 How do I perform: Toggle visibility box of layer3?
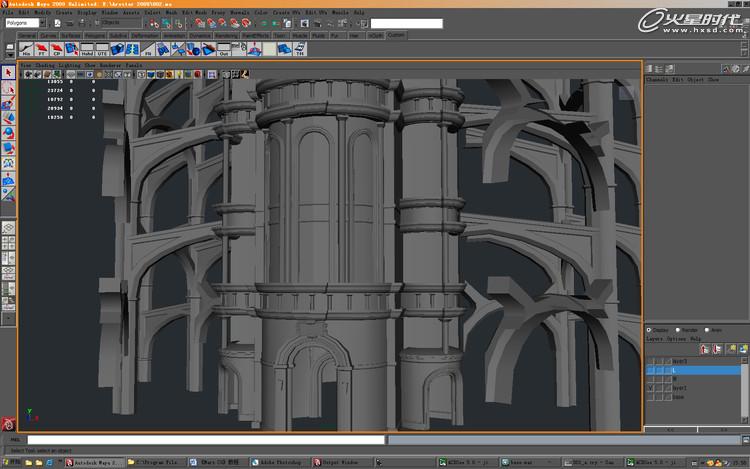[x=650, y=360]
